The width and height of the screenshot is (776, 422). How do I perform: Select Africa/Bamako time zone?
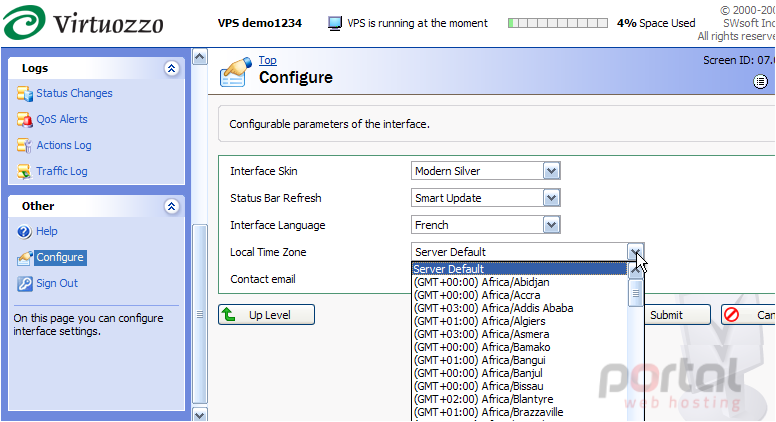click(520, 347)
